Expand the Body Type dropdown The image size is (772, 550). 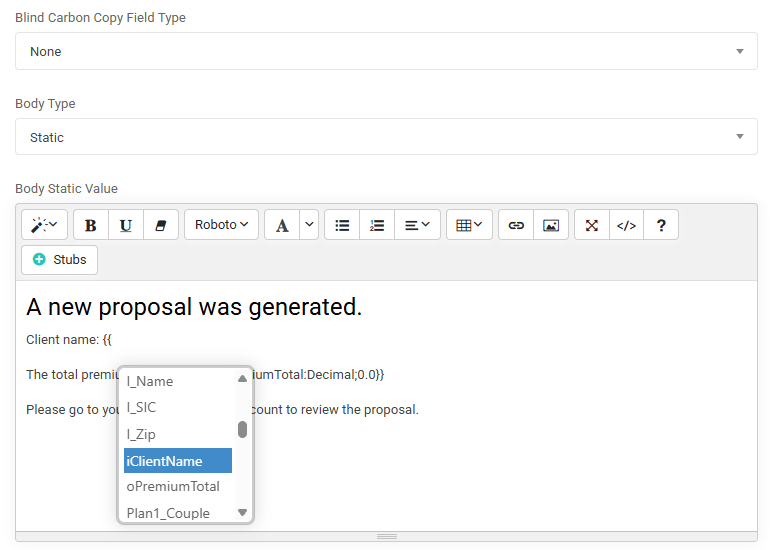(386, 137)
